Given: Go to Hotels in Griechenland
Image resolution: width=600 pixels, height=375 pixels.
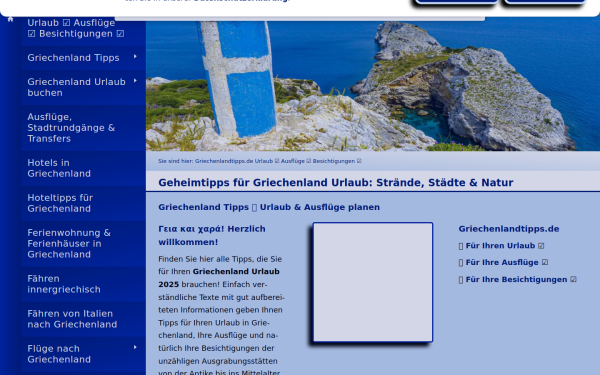Looking at the screenshot, I should (83, 168).
